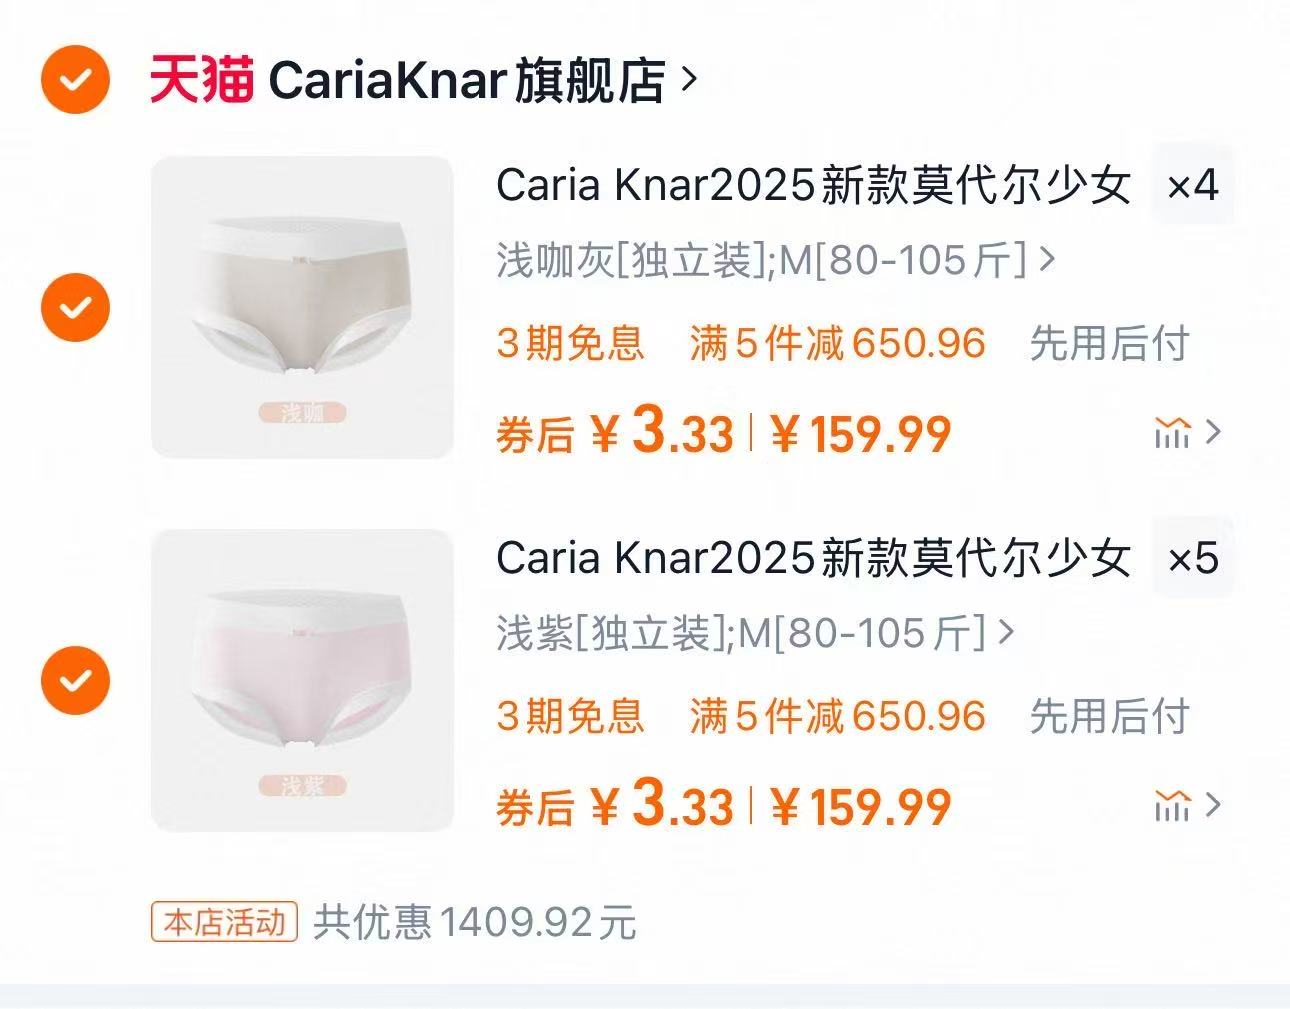Viewport: 1290px width, 1009px height.
Task: Tap the 本店活动 promotion tag
Action: pyautogui.click(x=225, y=922)
